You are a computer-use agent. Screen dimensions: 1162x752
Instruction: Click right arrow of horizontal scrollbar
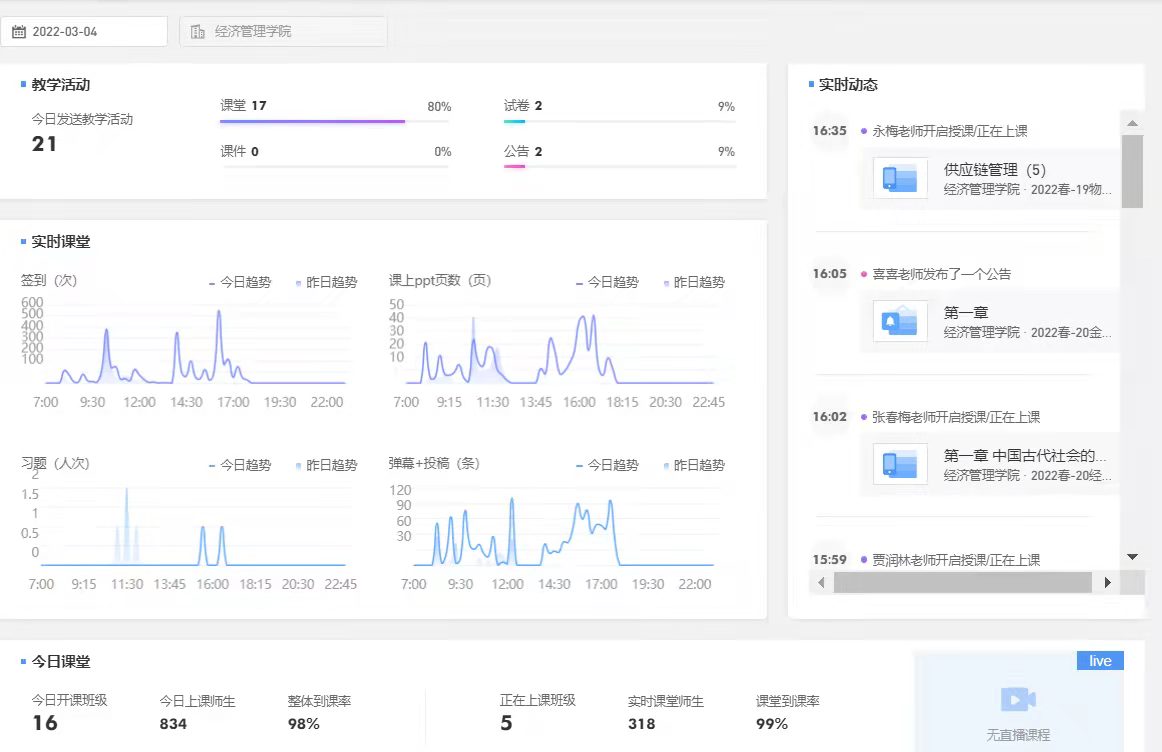click(x=1107, y=582)
